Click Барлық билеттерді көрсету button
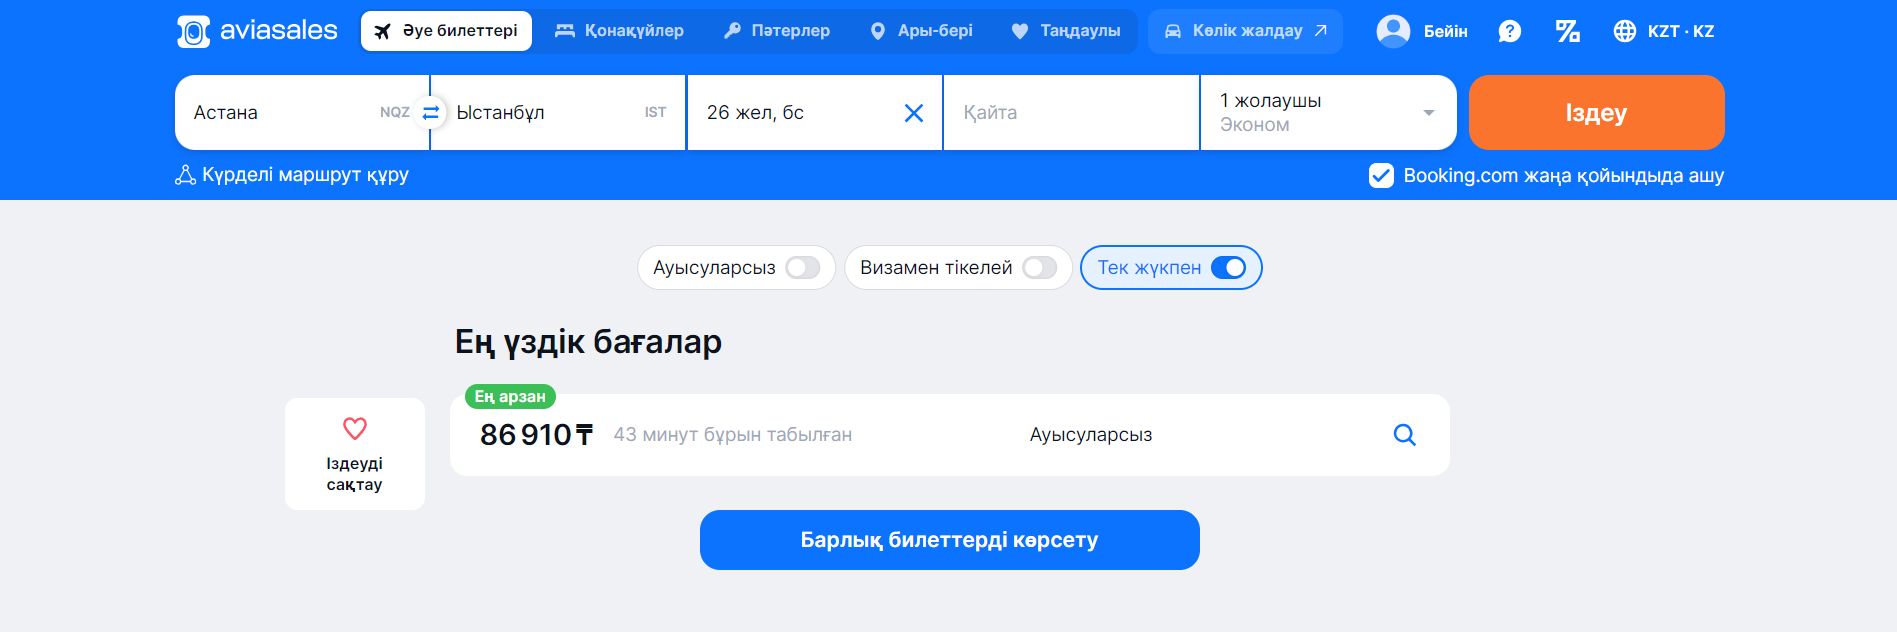Image resolution: width=1897 pixels, height=632 pixels. coord(950,540)
